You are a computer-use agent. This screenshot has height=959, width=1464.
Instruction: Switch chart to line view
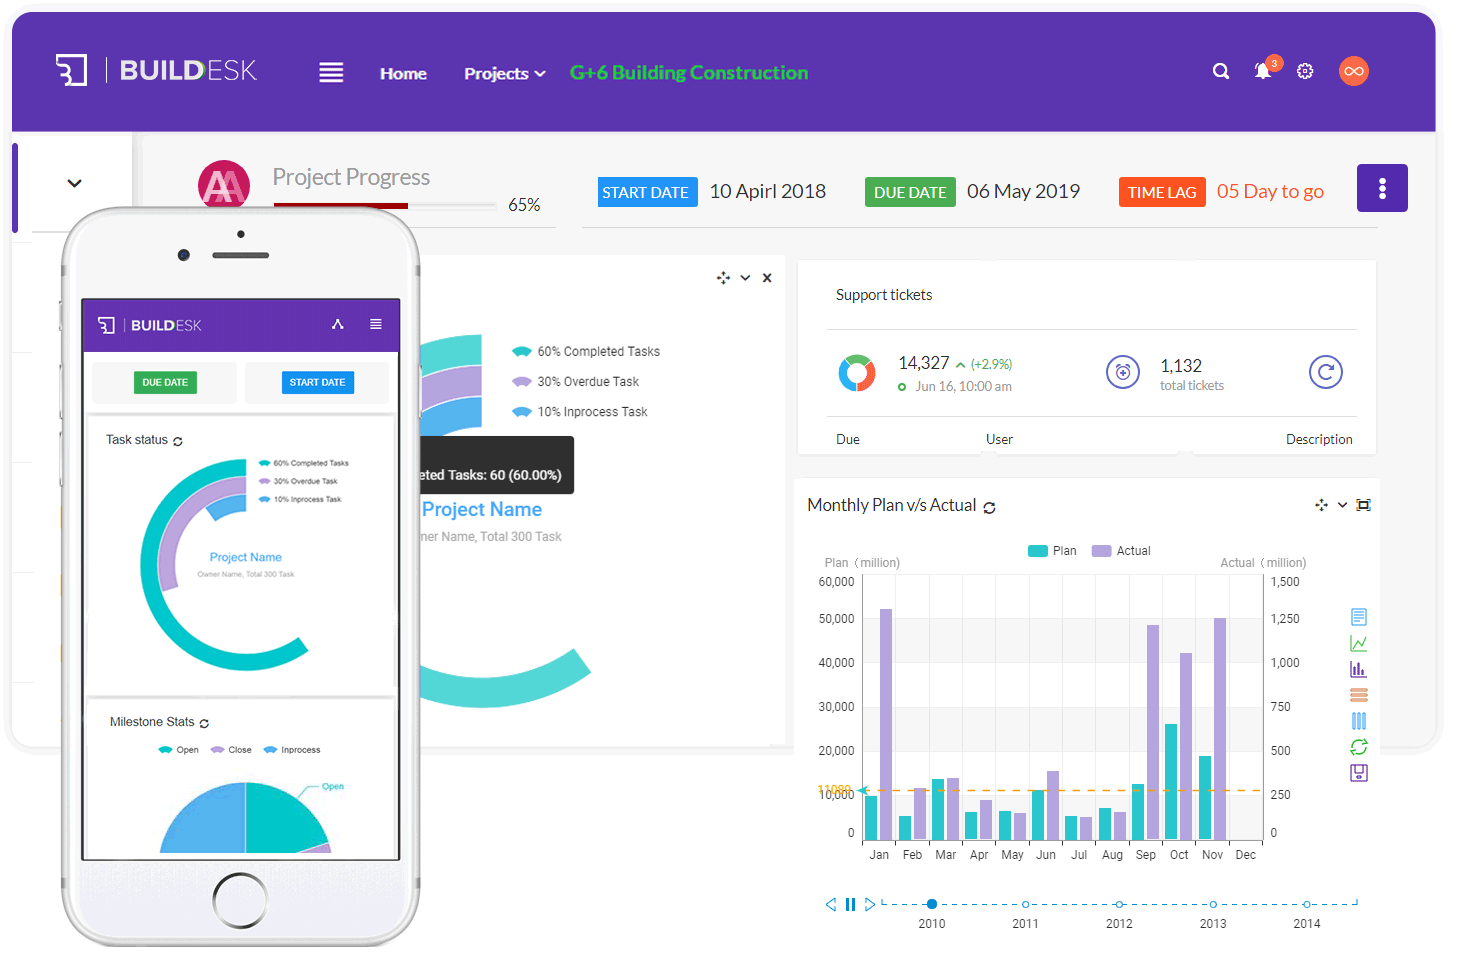1359,643
